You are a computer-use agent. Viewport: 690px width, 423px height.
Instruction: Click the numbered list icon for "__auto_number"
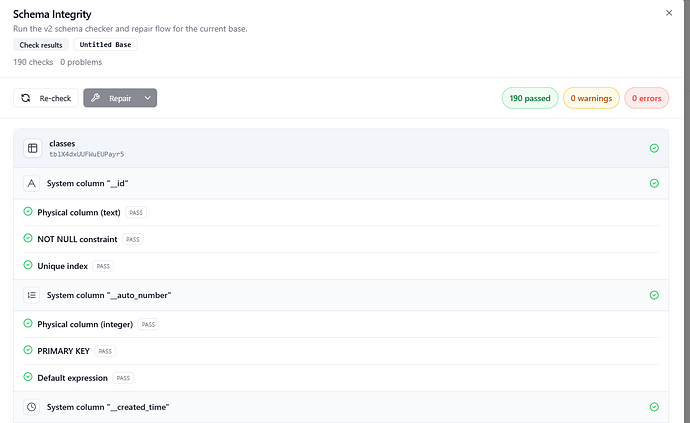(x=32, y=295)
